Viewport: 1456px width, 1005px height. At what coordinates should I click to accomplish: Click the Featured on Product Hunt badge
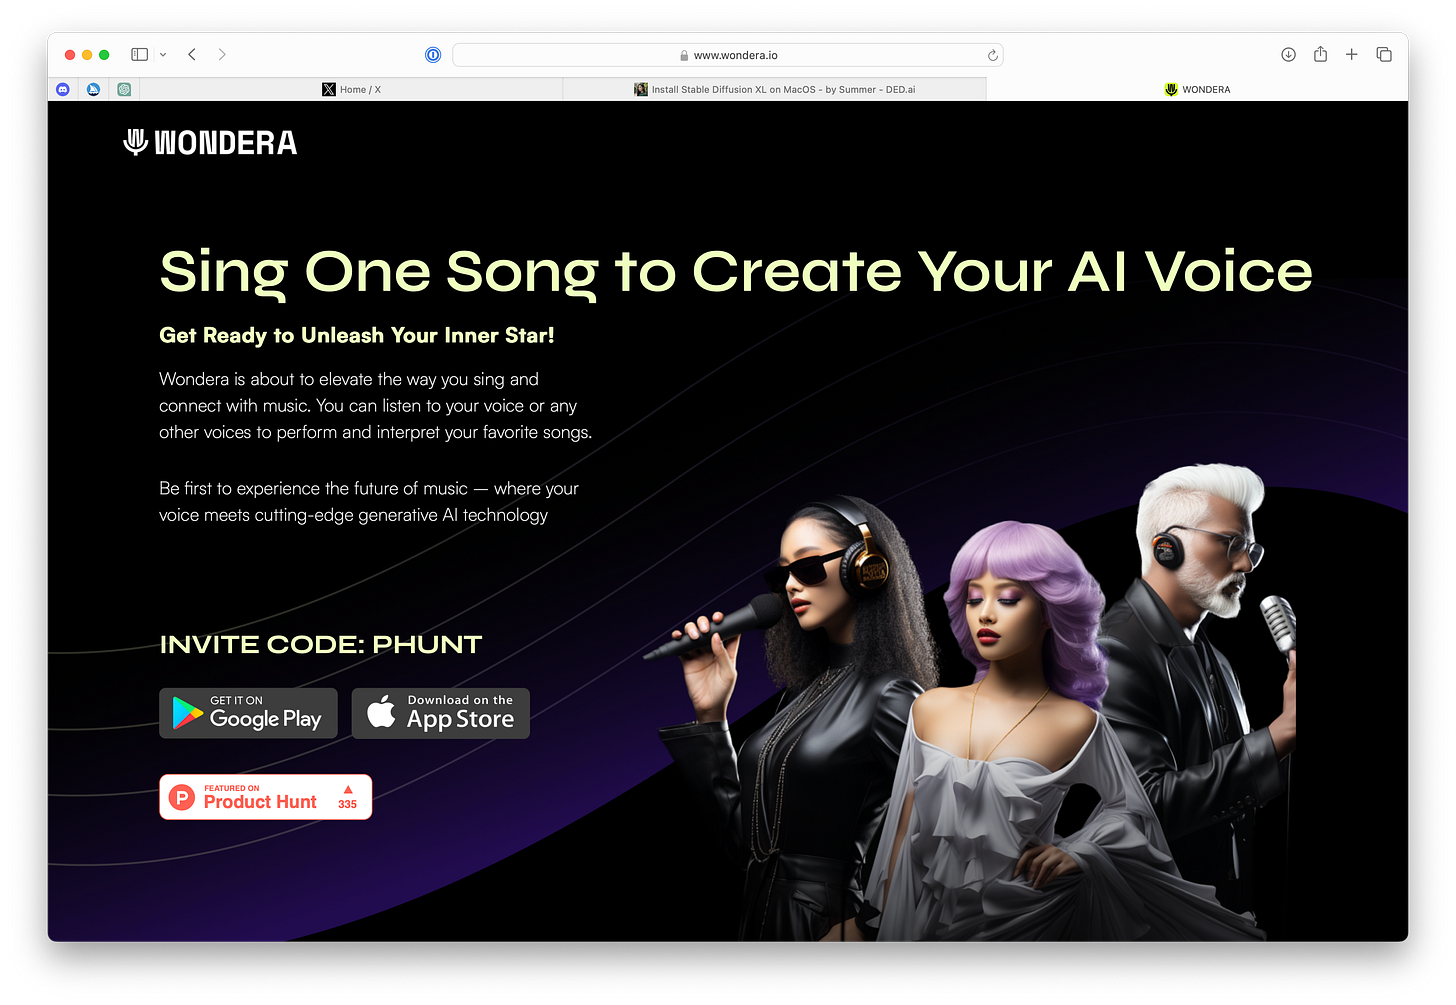tap(266, 797)
